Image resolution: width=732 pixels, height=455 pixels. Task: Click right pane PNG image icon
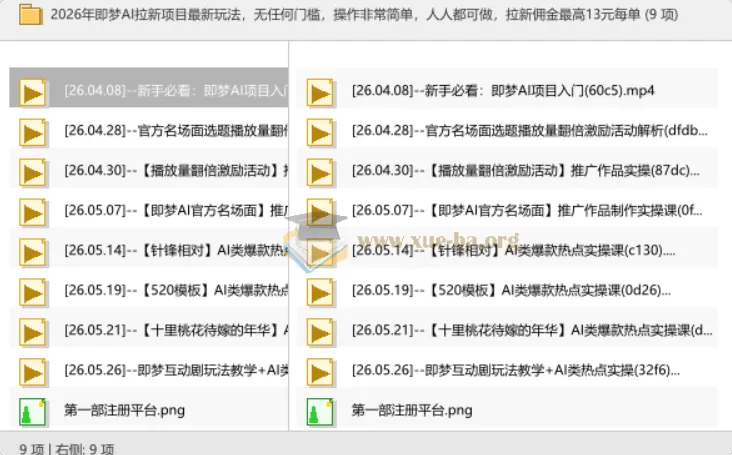tap(320, 412)
